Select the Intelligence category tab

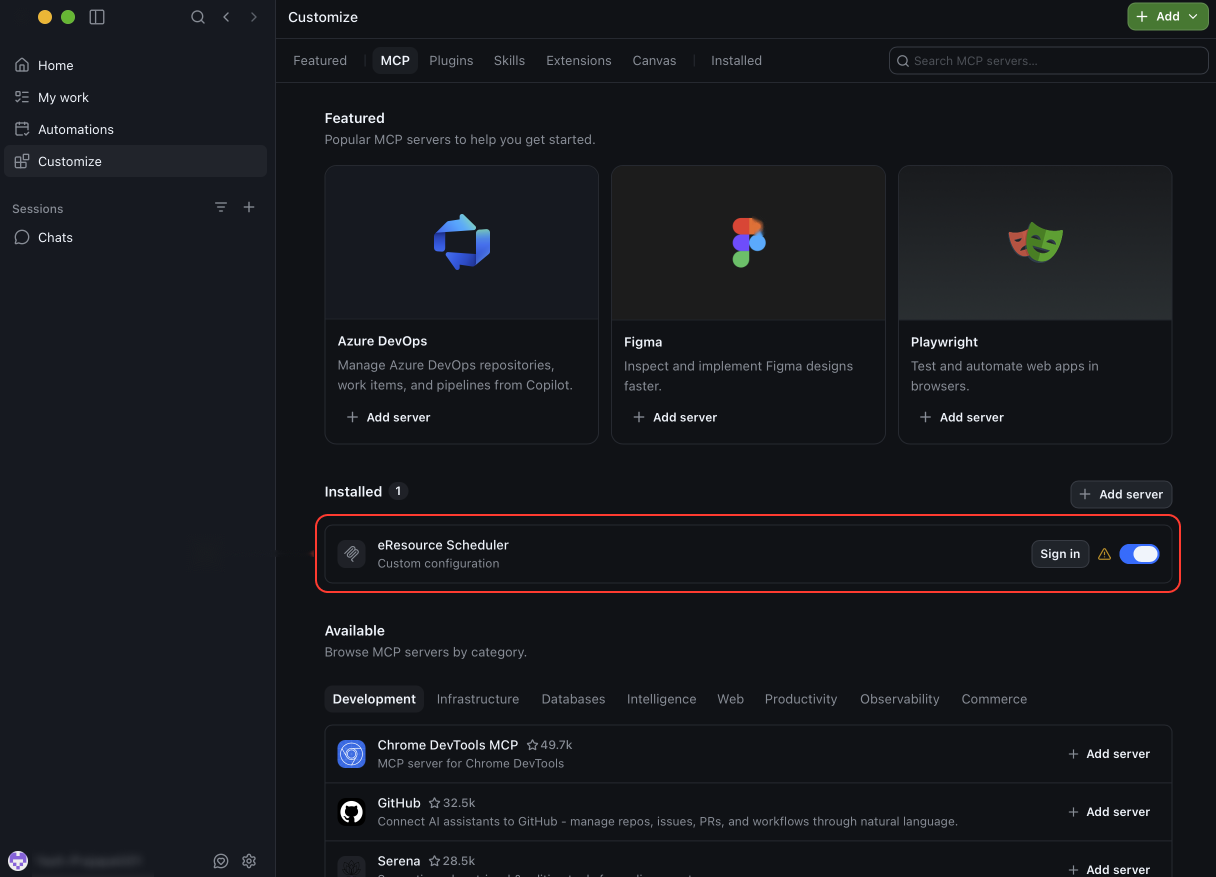coord(661,699)
